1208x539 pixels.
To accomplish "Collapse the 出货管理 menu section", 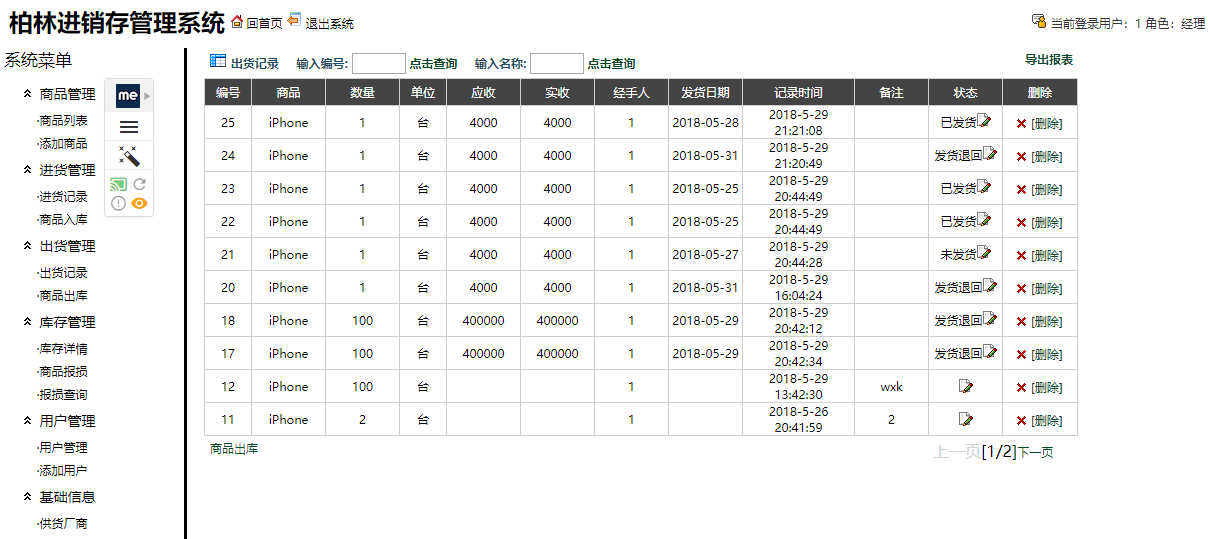I will point(27,246).
